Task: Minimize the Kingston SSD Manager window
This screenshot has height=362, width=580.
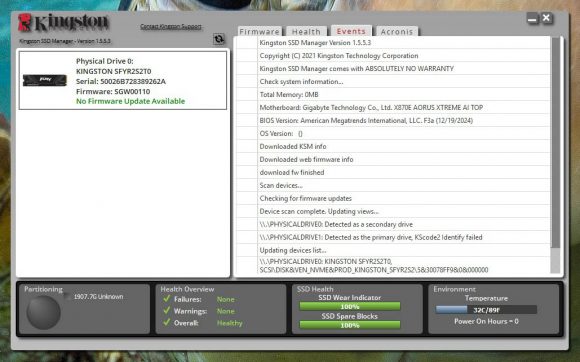Action: tap(533, 18)
